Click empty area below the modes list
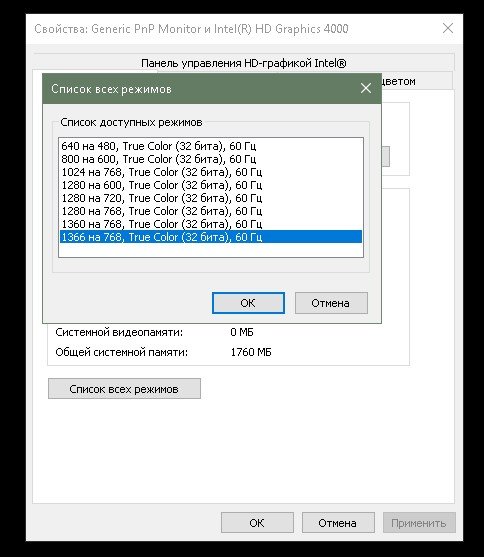 click(211, 250)
